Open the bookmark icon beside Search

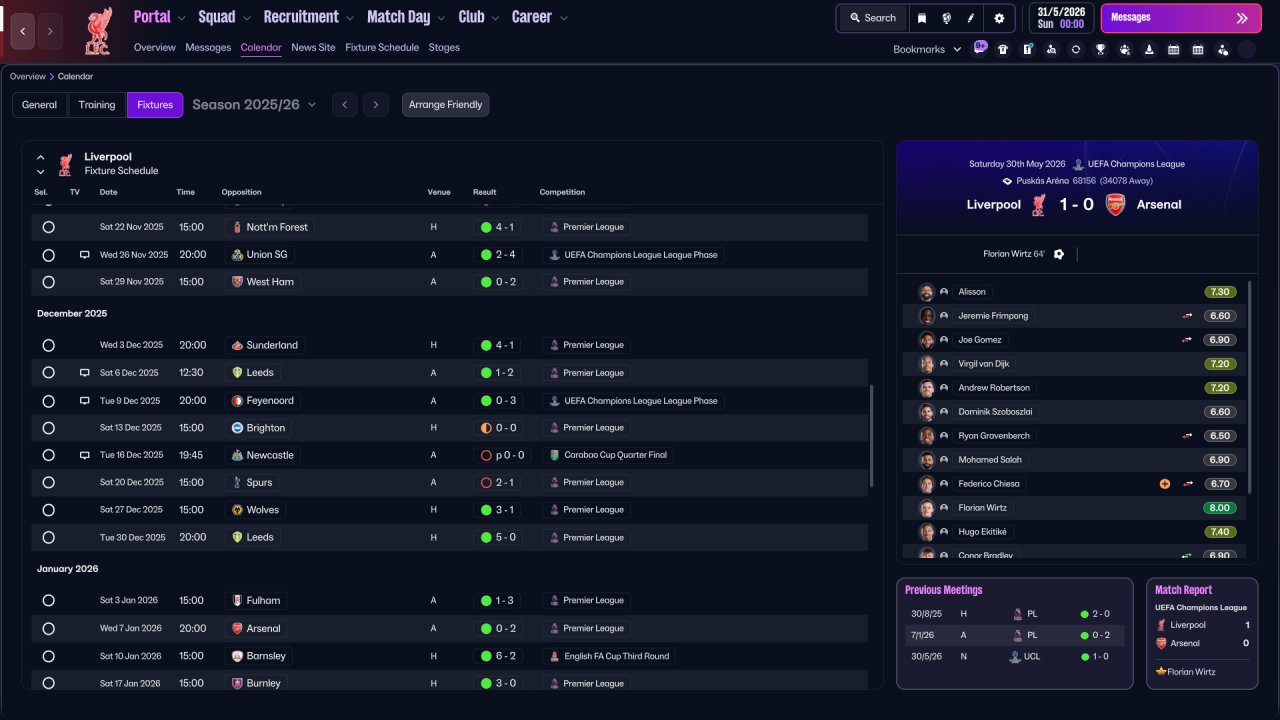coord(921,18)
